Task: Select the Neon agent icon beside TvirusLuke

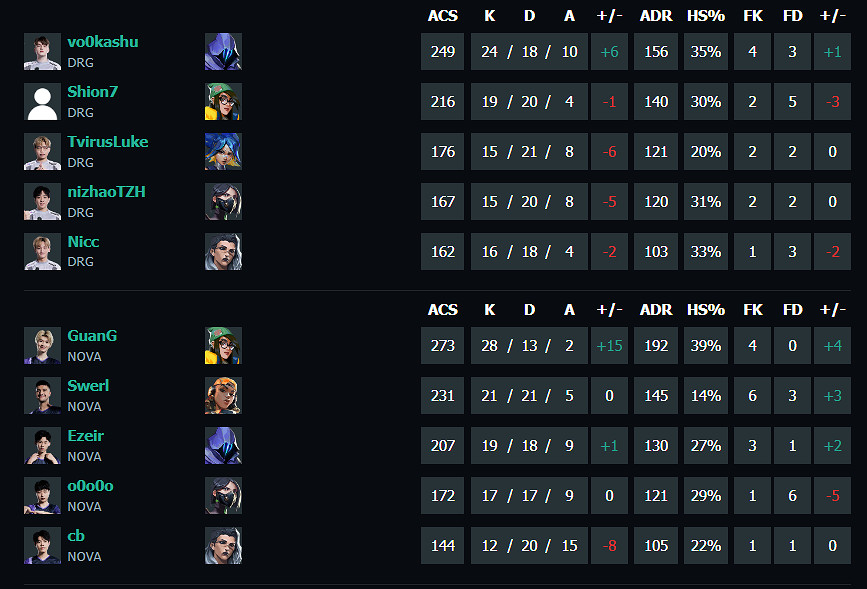Action: [223, 151]
